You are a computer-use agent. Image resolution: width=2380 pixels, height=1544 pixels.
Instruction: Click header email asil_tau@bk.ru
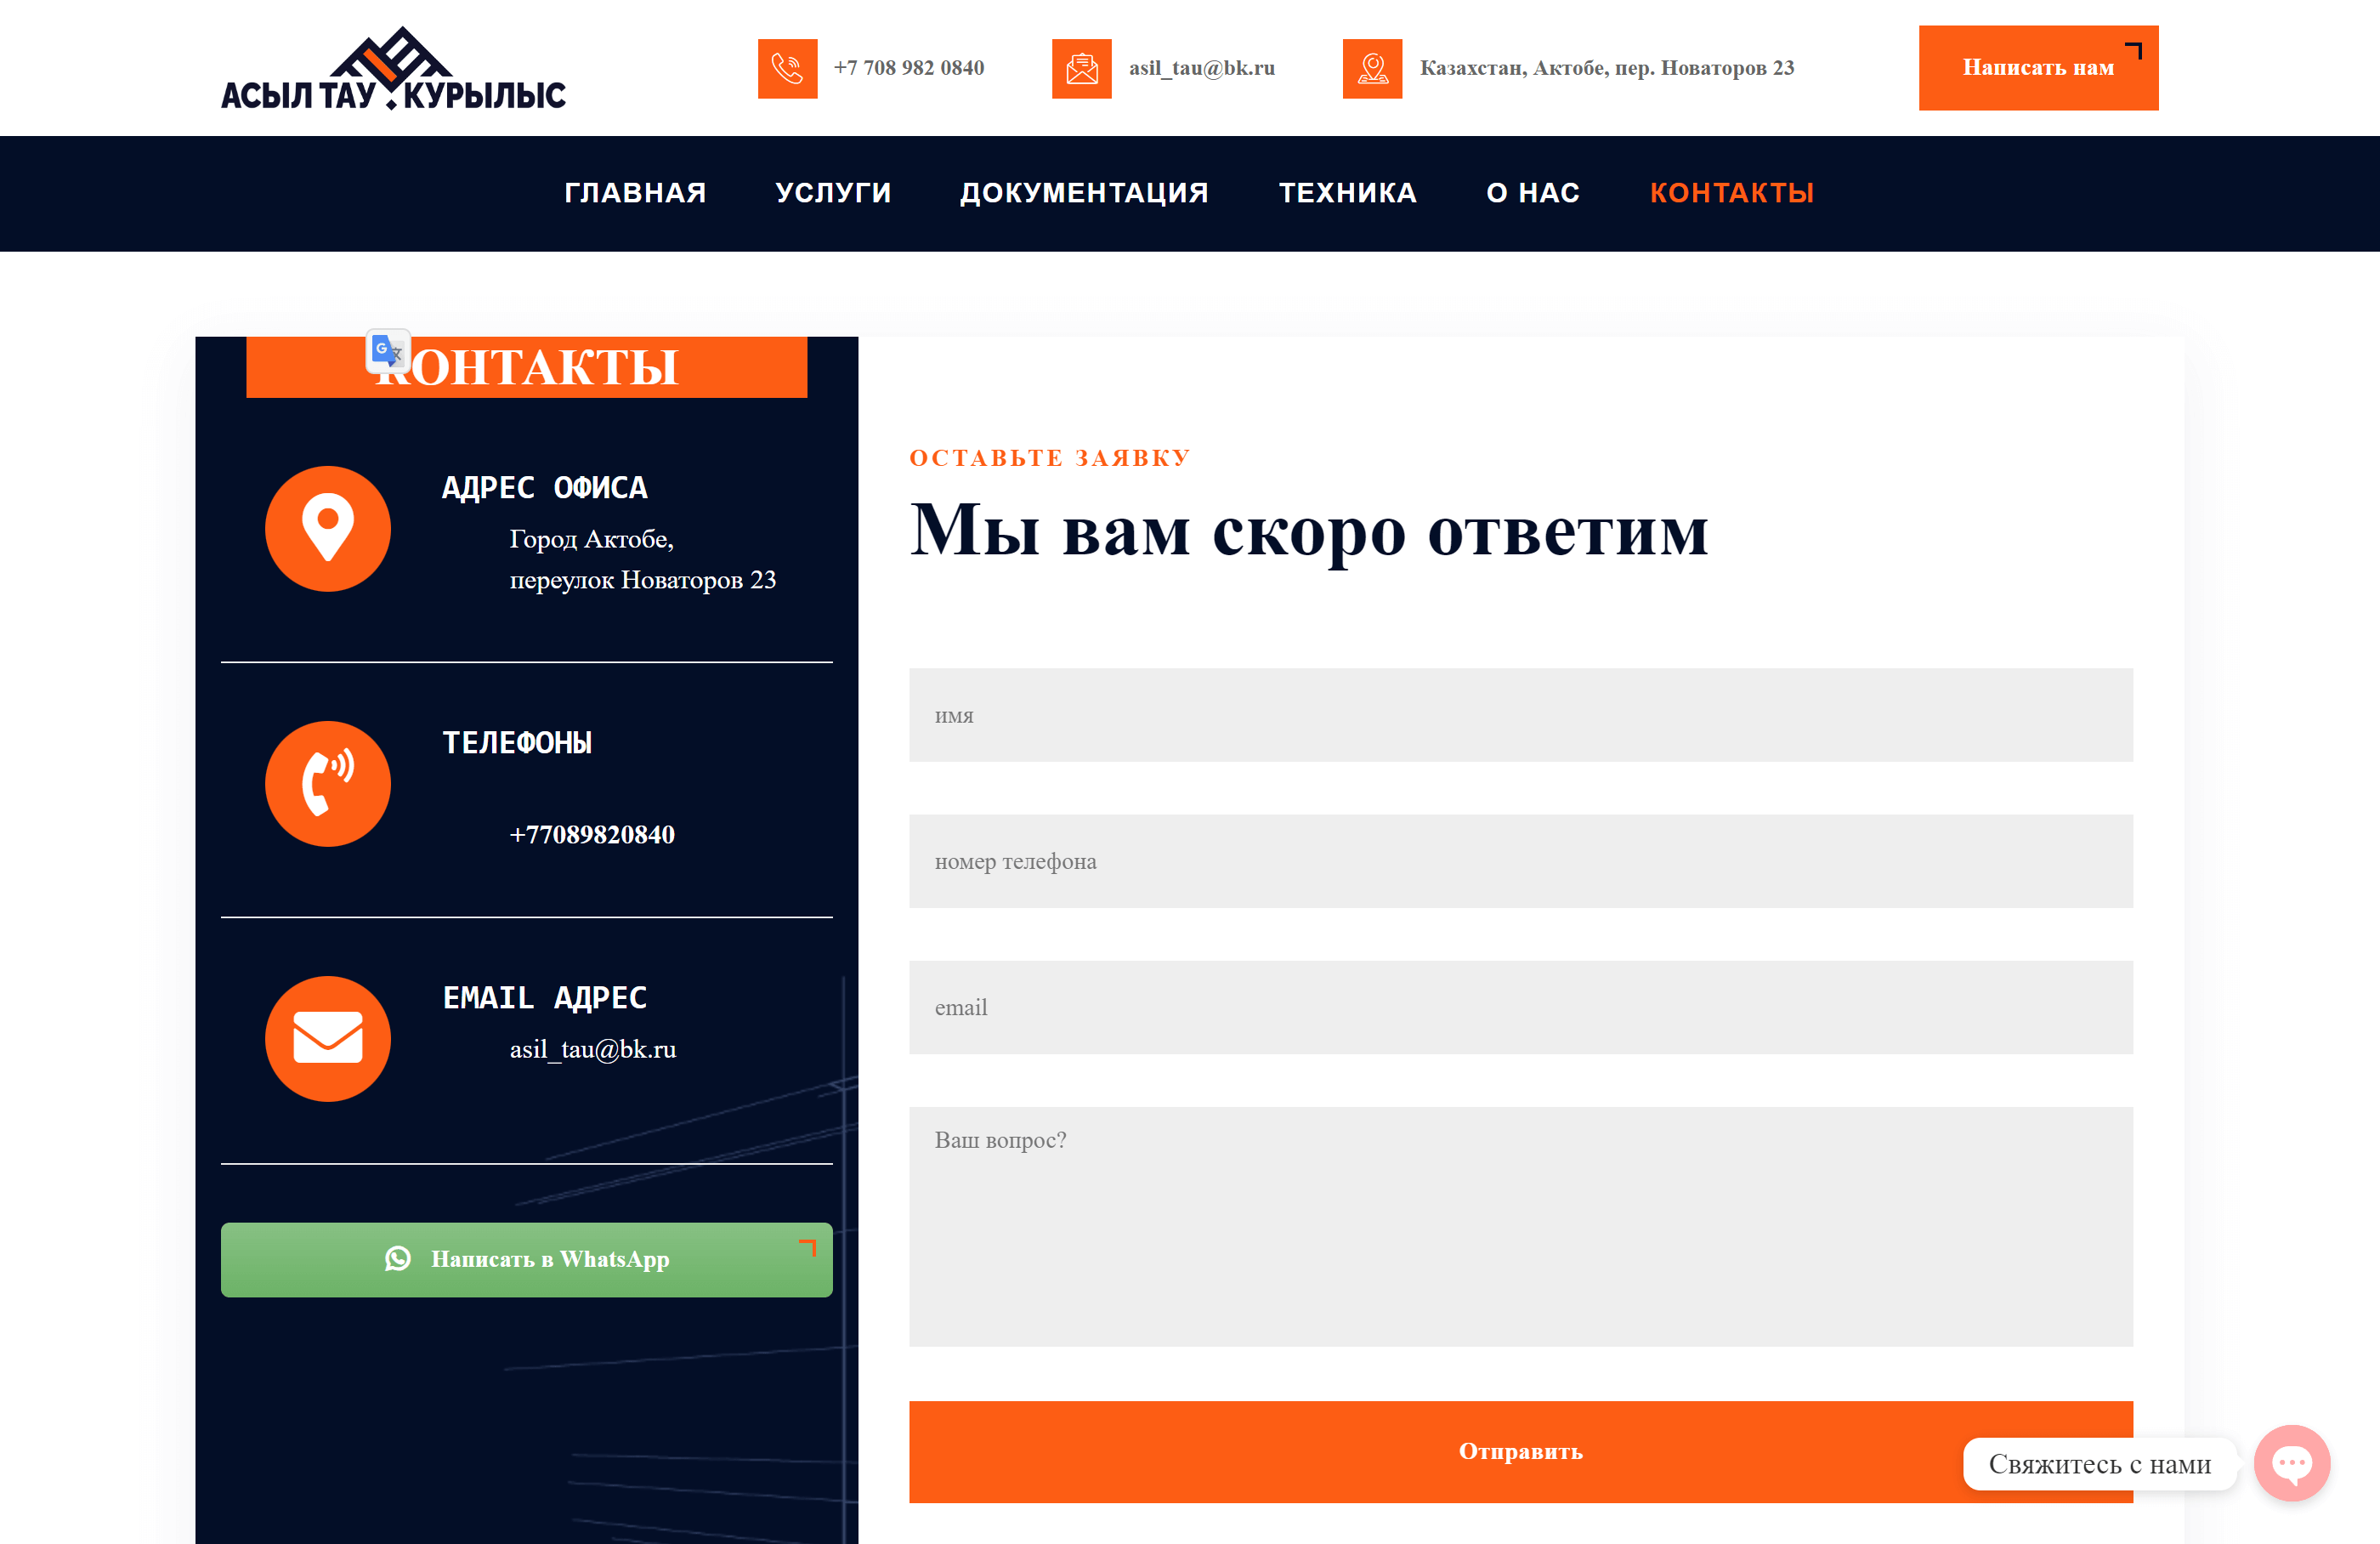point(1201,68)
